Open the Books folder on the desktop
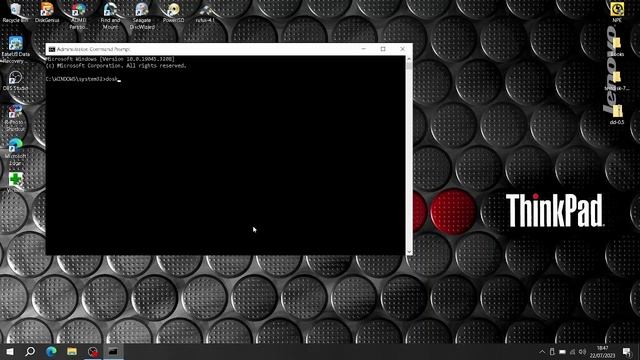 (x=617, y=47)
